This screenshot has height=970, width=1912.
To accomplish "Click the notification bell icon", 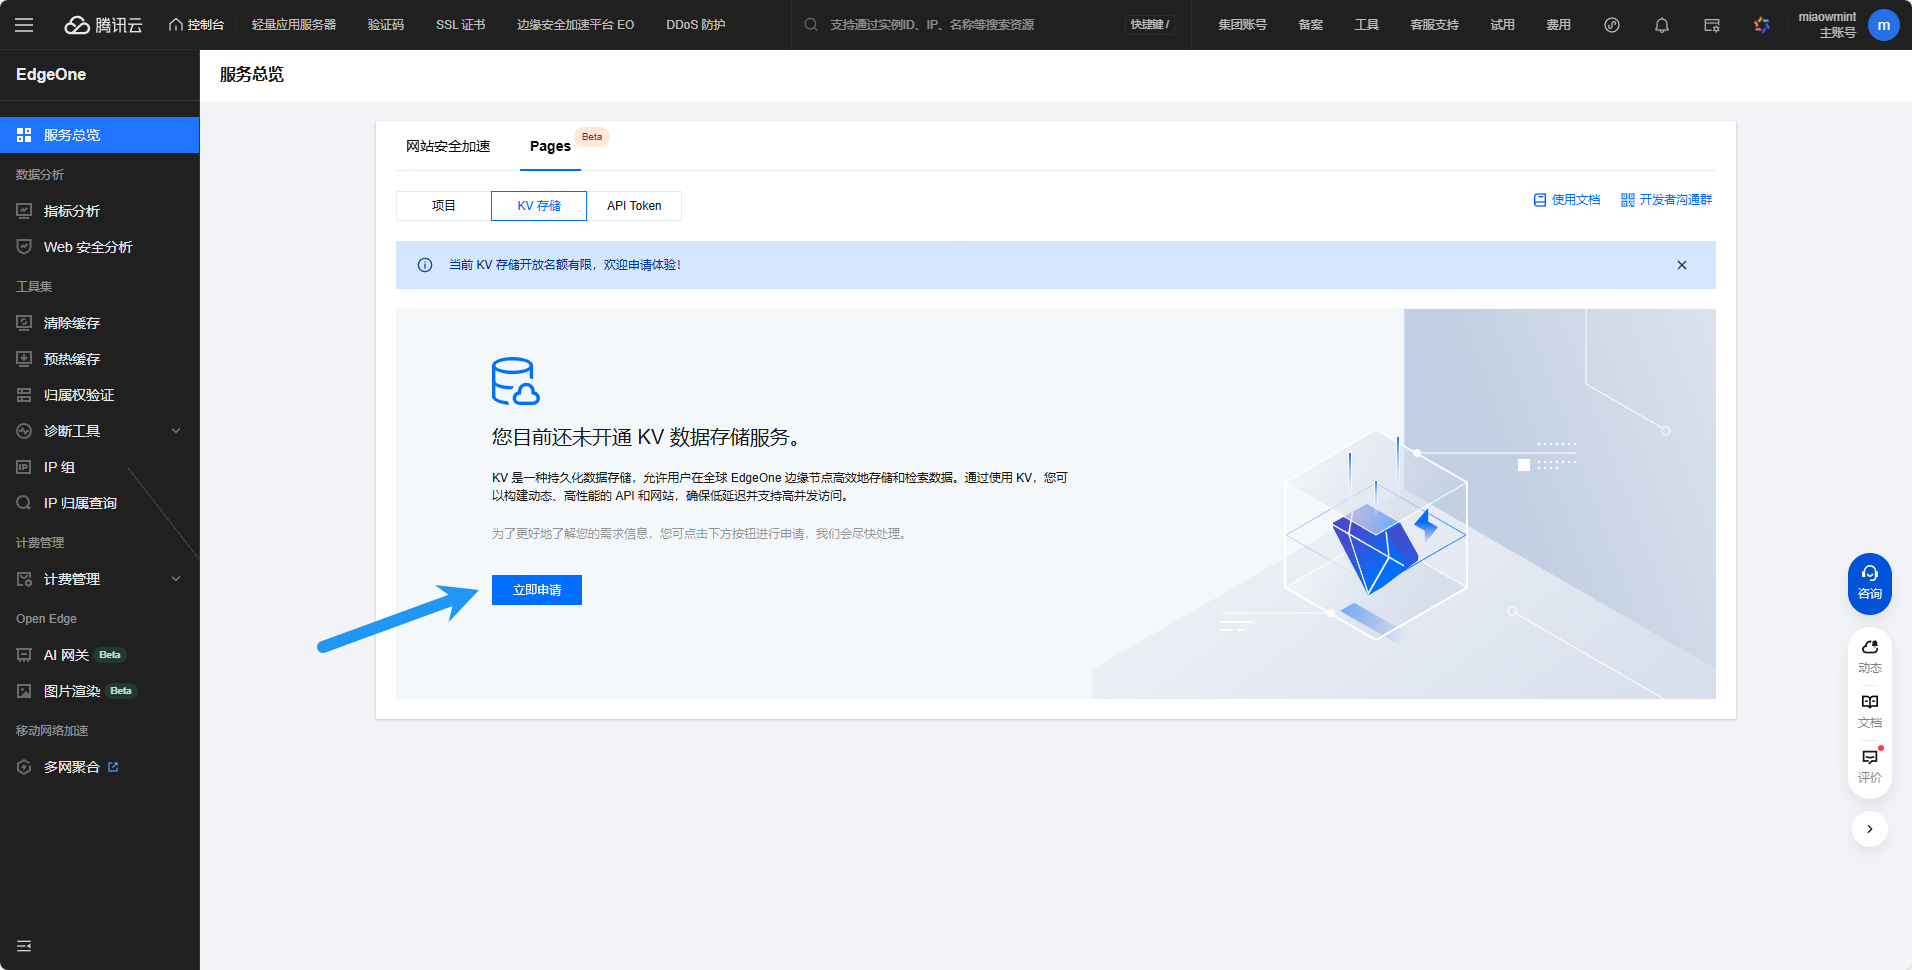I will 1661,25.
